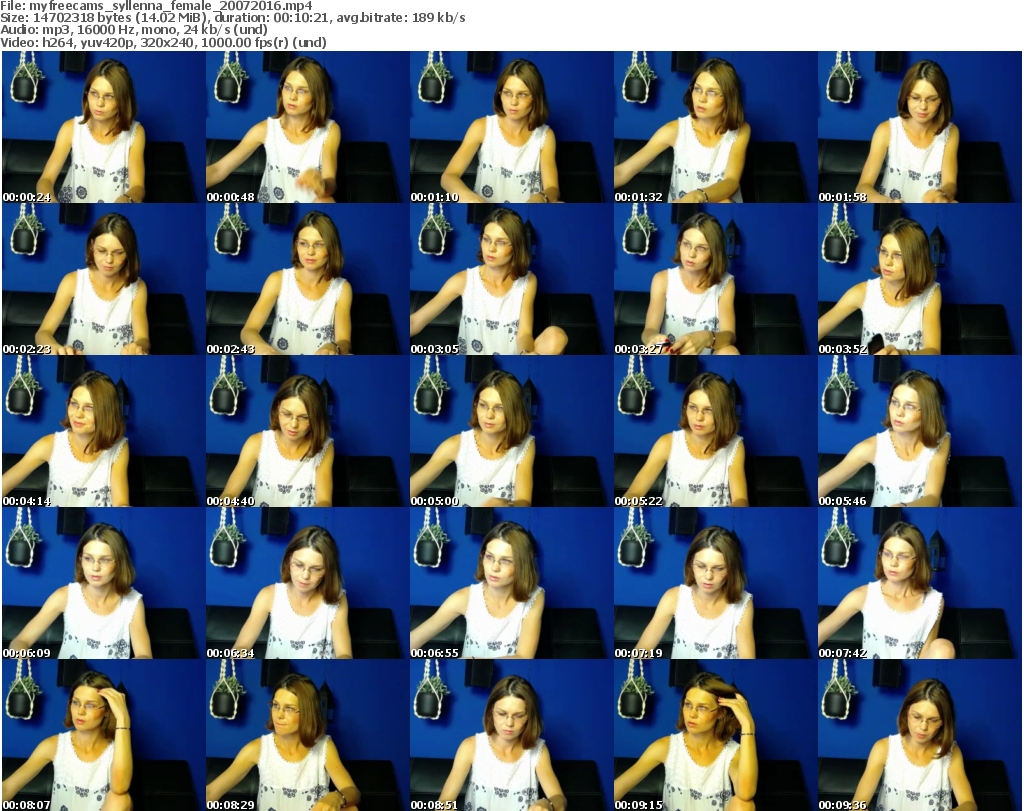Choose the frame timestamped 00:06:34
Viewport: 1024px width, 811px height.
(308, 583)
